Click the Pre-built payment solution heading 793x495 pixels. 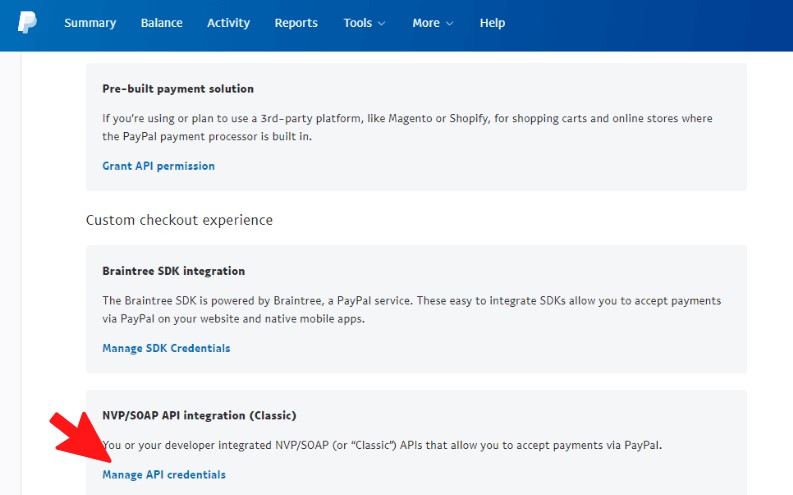[178, 89]
